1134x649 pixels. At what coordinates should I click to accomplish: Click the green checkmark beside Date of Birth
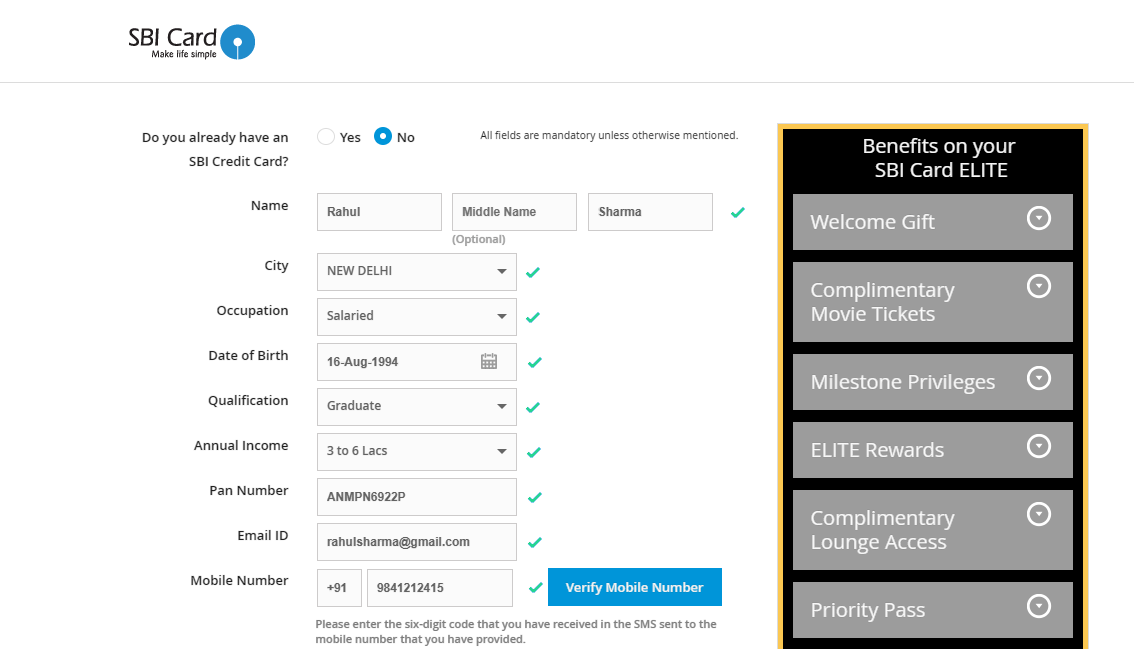tap(534, 362)
